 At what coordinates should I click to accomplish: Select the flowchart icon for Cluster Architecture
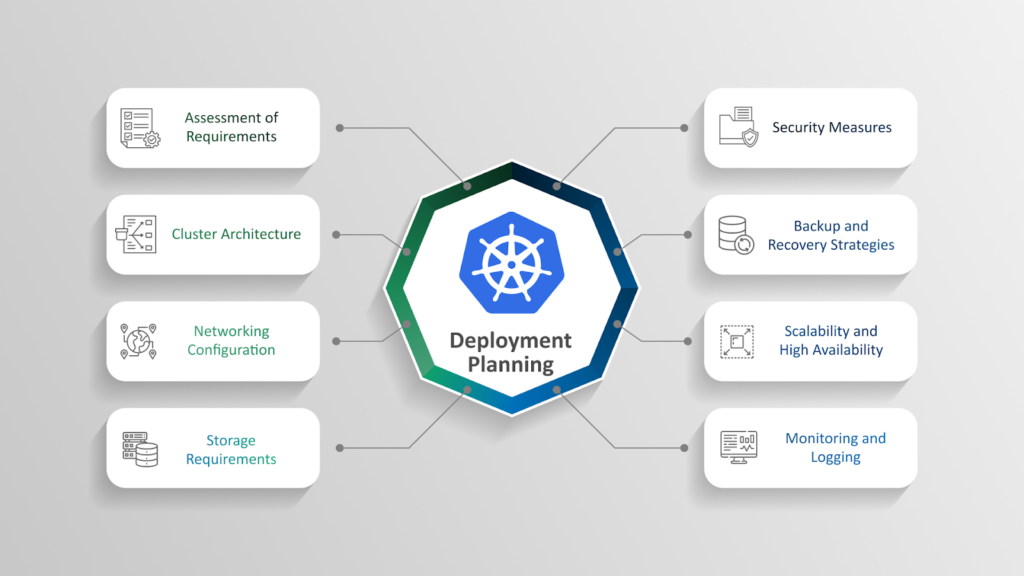[x=138, y=234]
